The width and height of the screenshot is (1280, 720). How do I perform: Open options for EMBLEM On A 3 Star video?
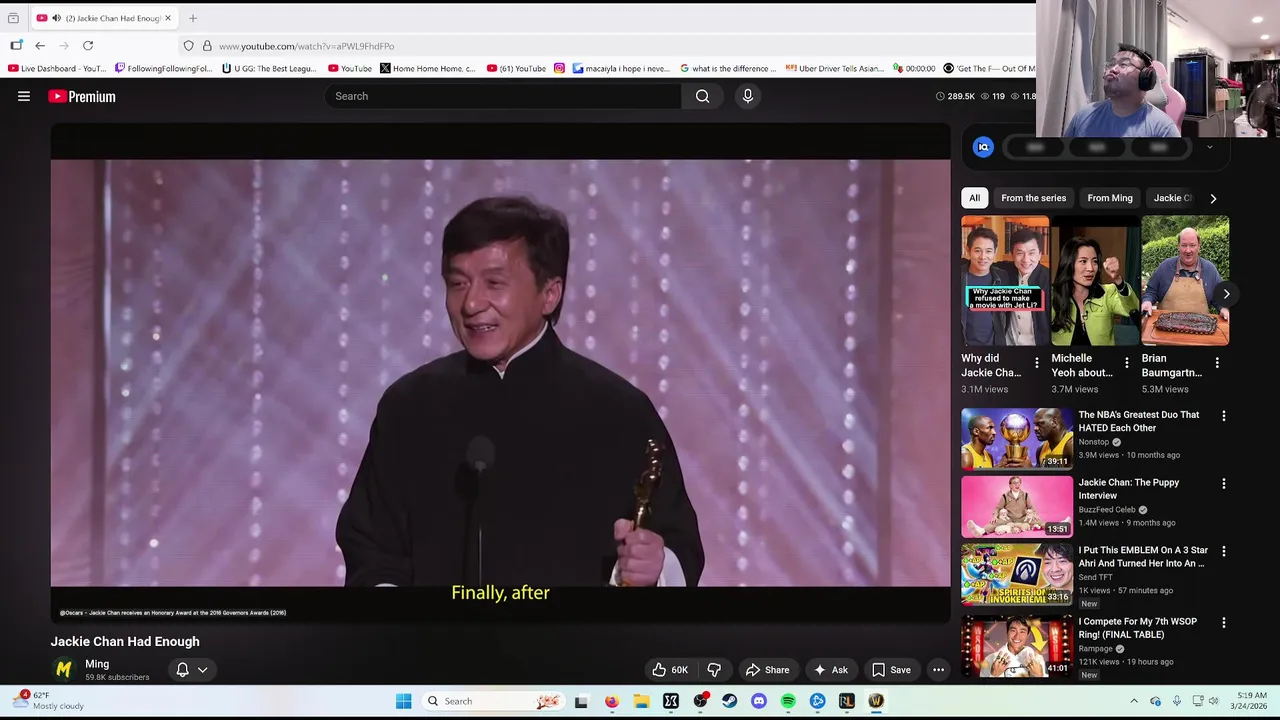tap(1223, 551)
